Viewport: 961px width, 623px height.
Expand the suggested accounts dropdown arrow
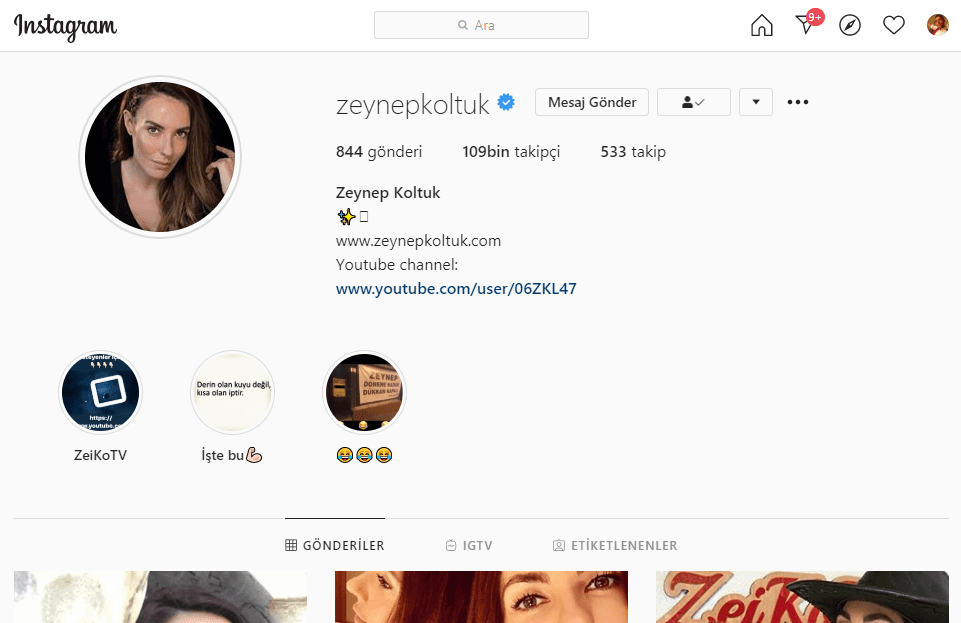(756, 102)
